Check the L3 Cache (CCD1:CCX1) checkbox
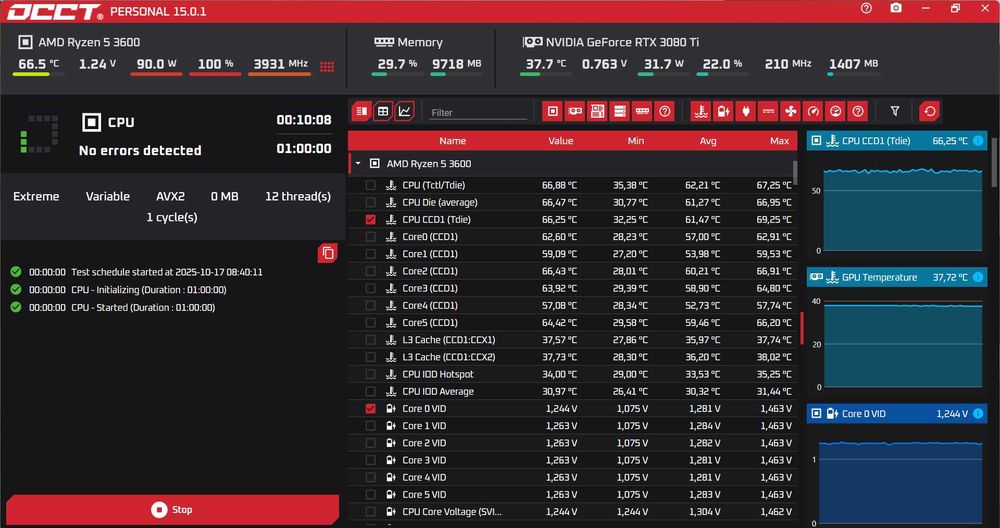This screenshot has width=1000, height=528. point(371,340)
